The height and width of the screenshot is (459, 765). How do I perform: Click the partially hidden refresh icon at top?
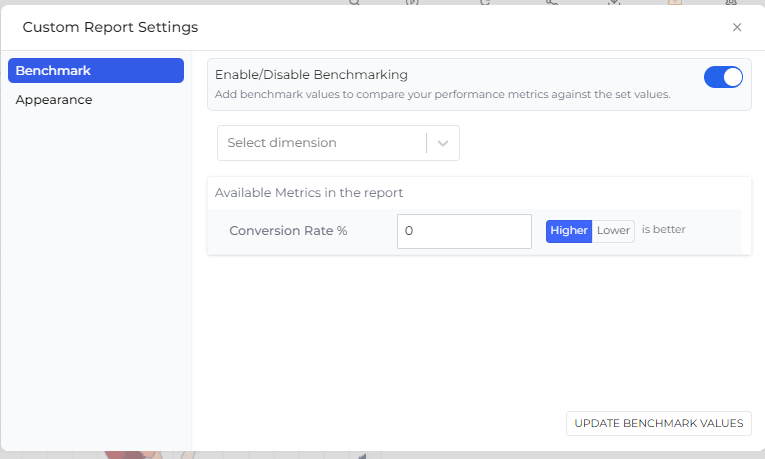coord(485,2)
